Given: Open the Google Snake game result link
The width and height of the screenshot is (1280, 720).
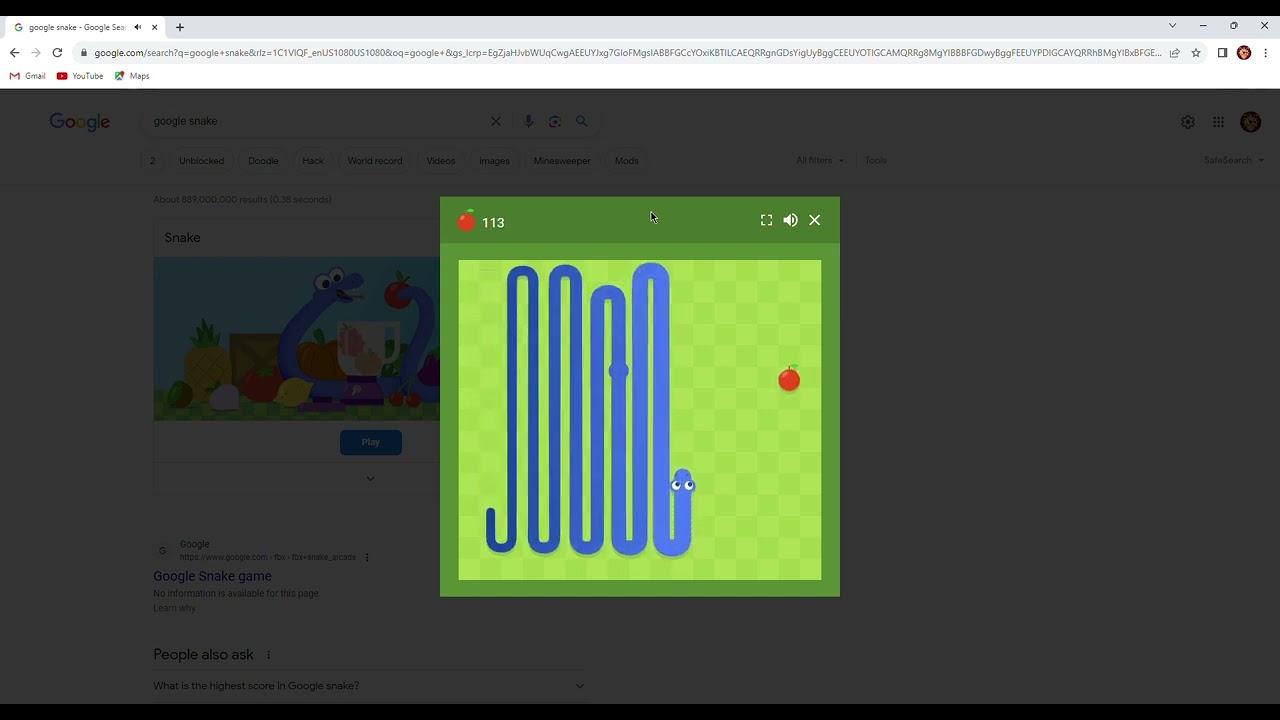Looking at the screenshot, I should pyautogui.click(x=212, y=576).
